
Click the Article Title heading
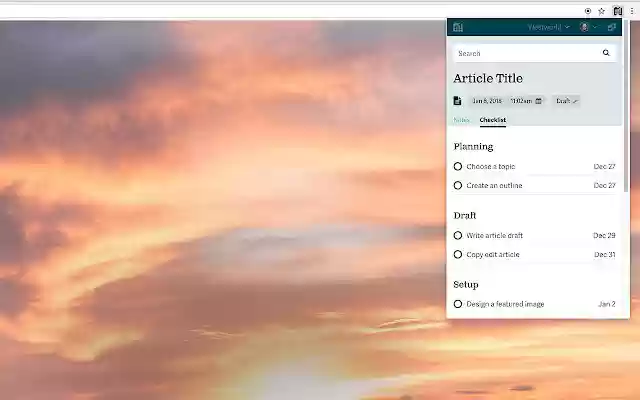488,78
